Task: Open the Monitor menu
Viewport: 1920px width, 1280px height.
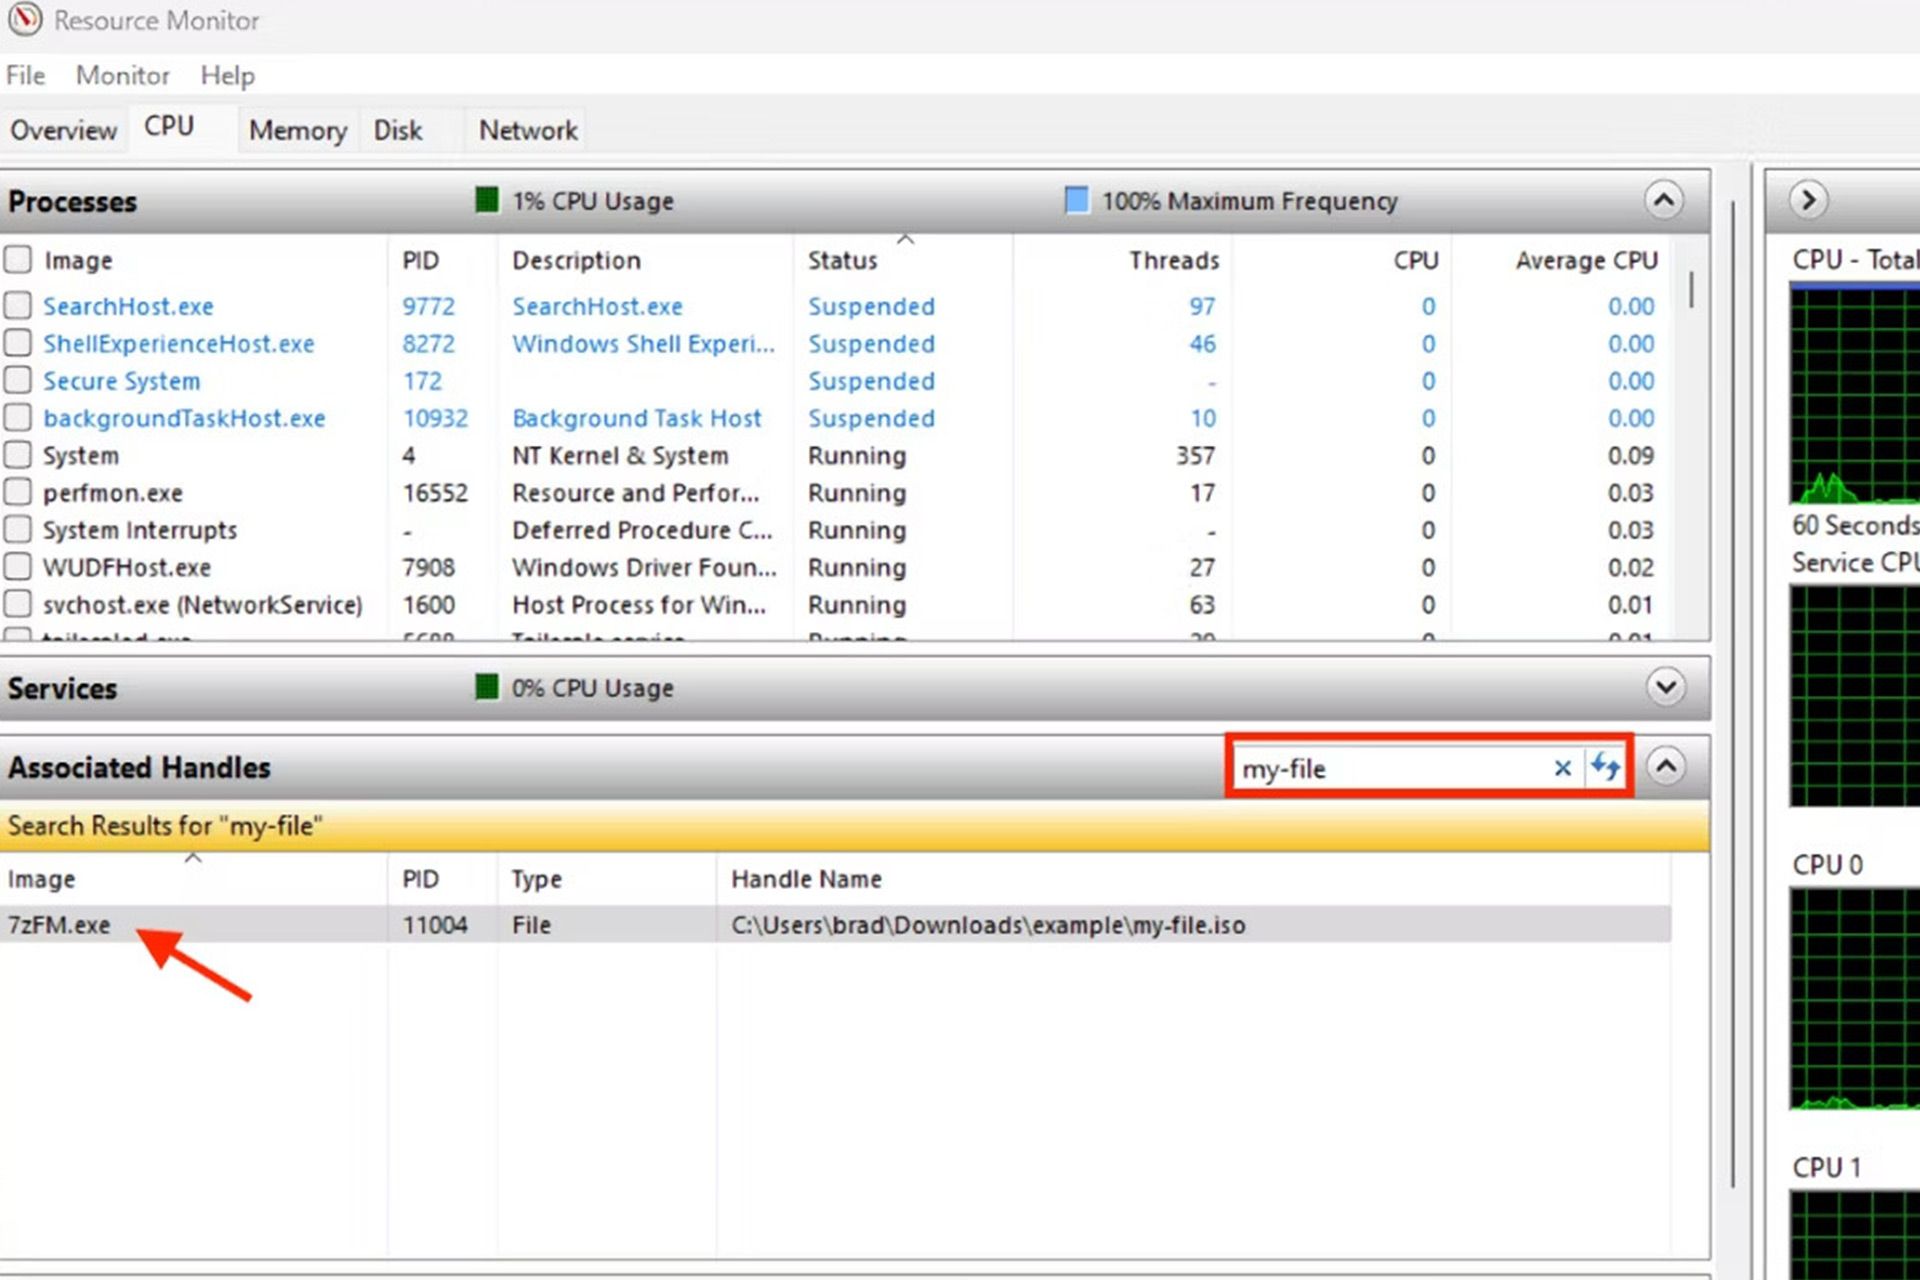Action: (x=121, y=75)
